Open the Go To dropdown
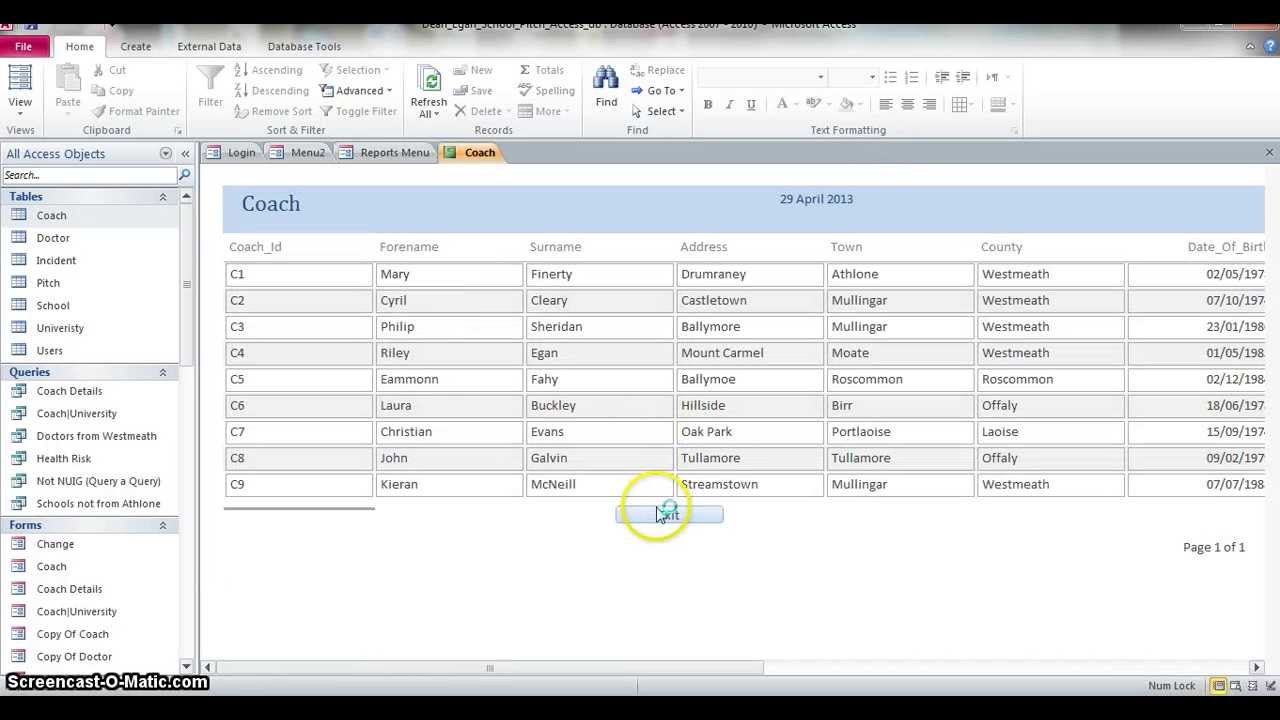Screen dimensions: 1280x720 coord(659,90)
